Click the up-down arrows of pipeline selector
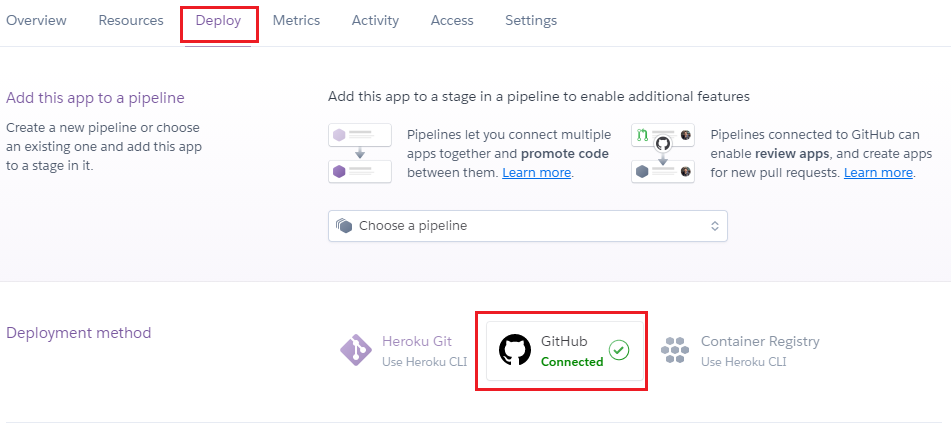Viewport: 951px width, 429px height. tap(715, 226)
